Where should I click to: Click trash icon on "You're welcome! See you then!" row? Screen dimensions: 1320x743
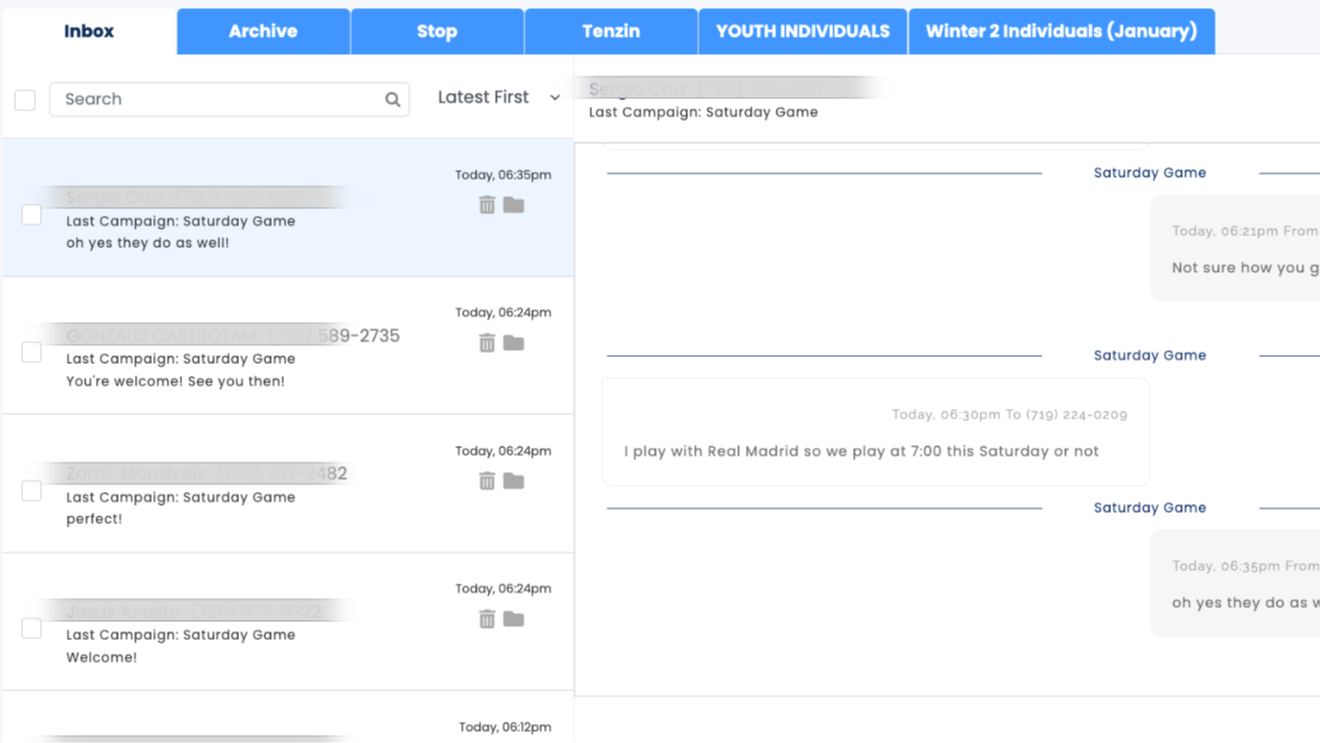[487, 343]
